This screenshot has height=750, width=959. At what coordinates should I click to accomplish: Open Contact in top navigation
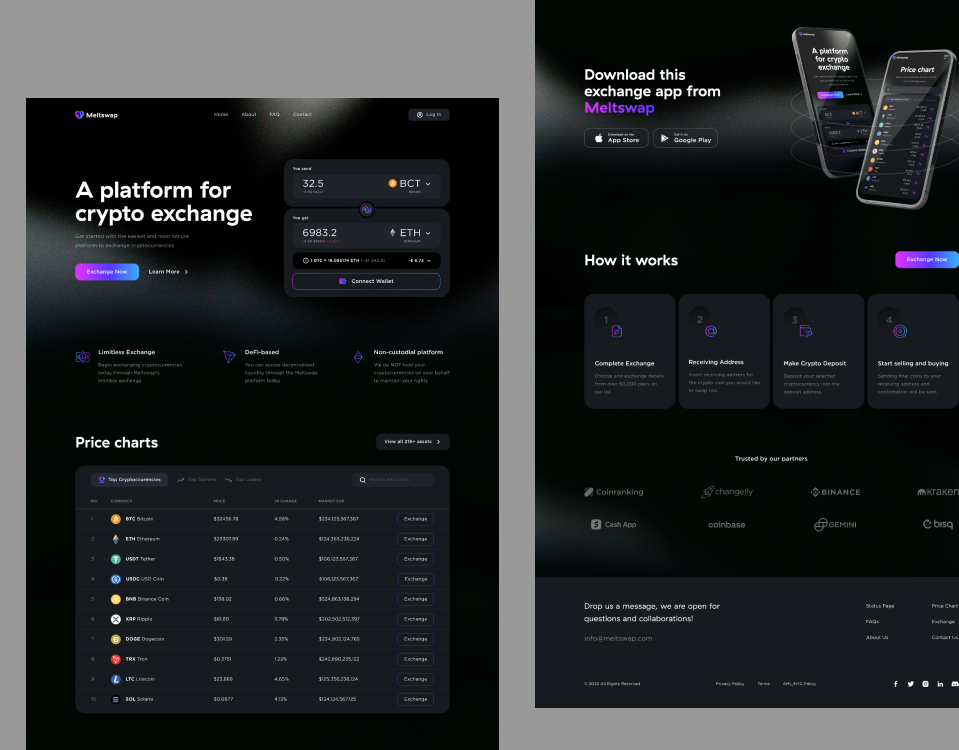click(x=302, y=114)
